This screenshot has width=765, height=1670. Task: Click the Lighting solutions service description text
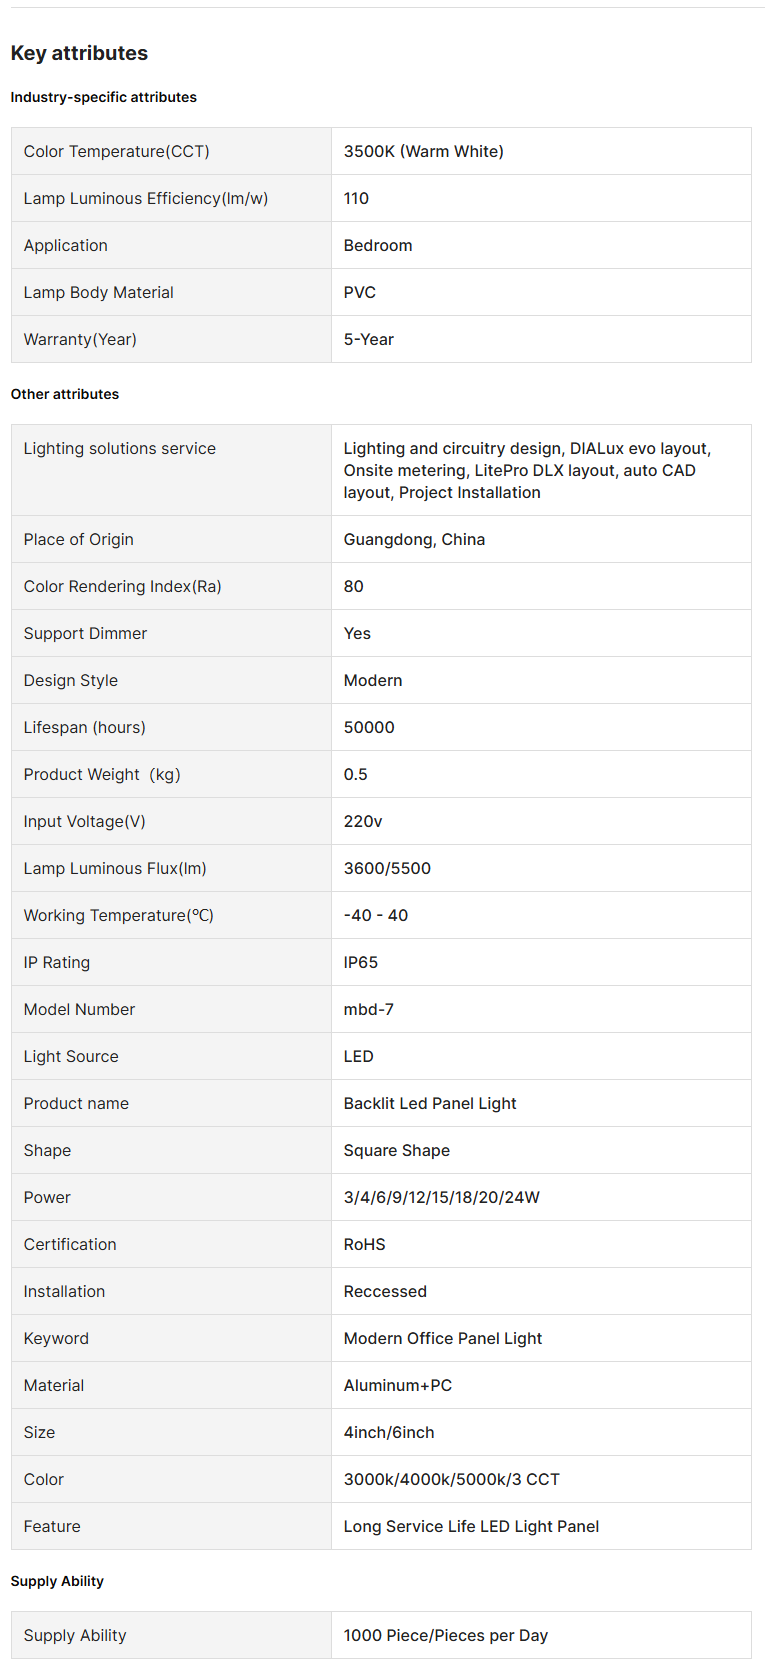pyautogui.click(x=526, y=470)
